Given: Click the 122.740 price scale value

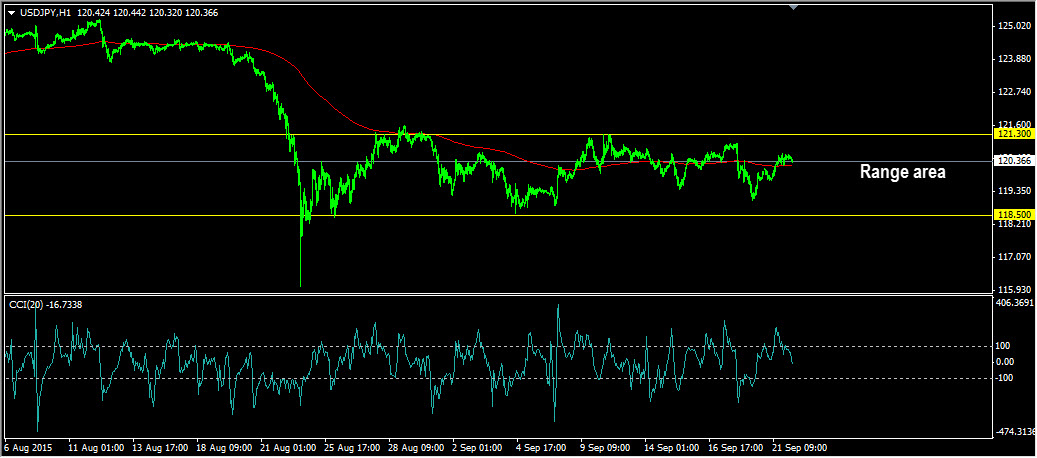Looking at the screenshot, I should pos(1013,91).
